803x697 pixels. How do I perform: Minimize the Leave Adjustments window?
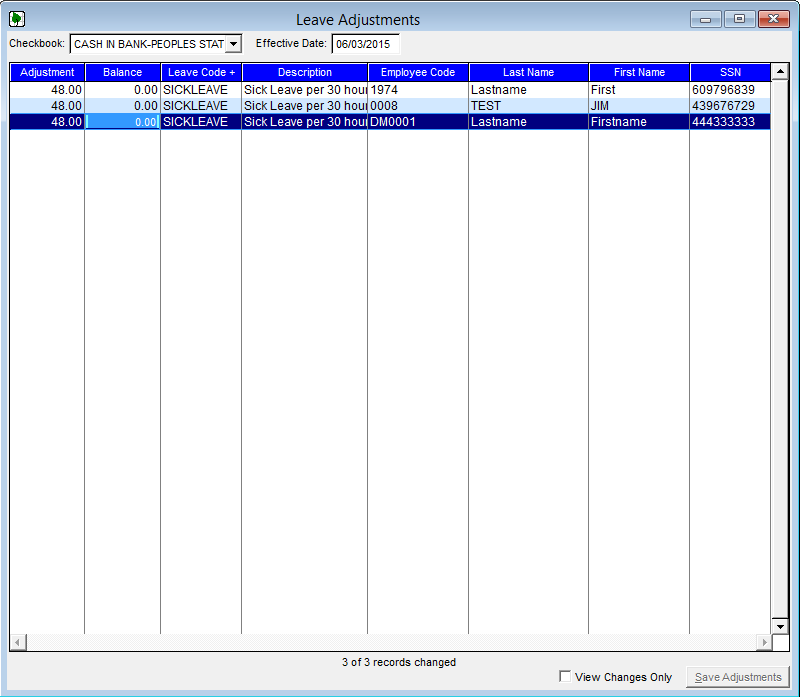(x=705, y=19)
